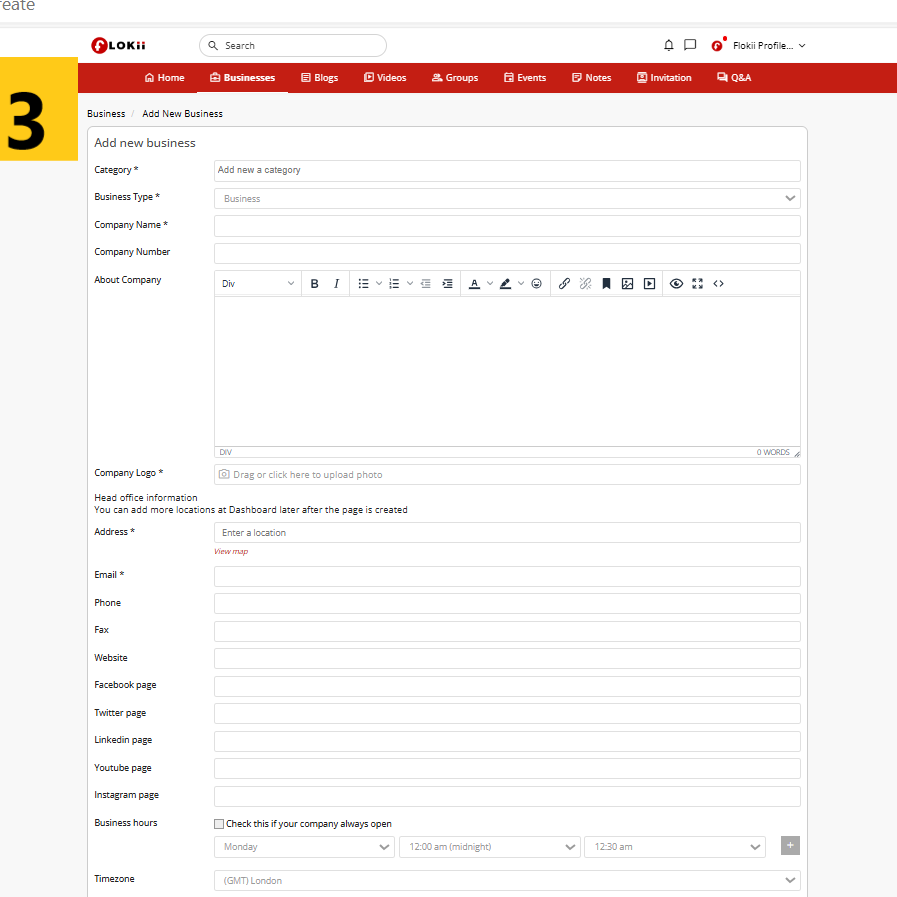Open the Monday day selector dropdown

(x=304, y=847)
